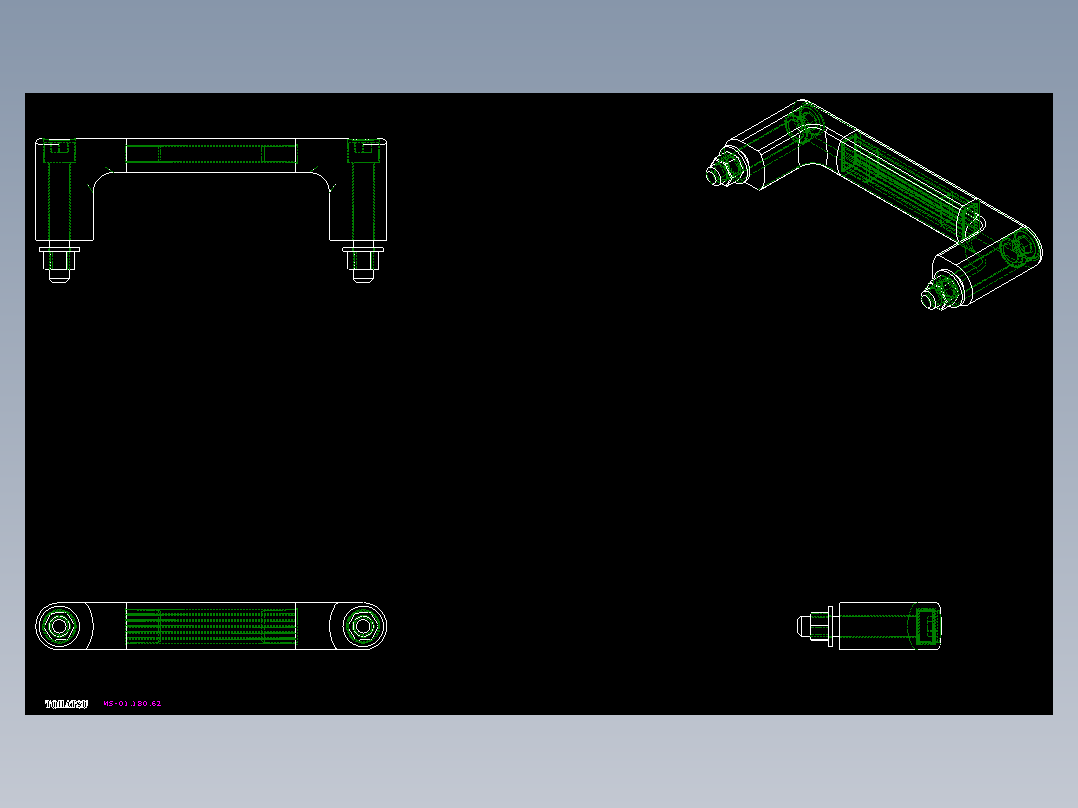Select the knurled grip section in the plan view
This screenshot has width=1078, height=808.
point(211,626)
